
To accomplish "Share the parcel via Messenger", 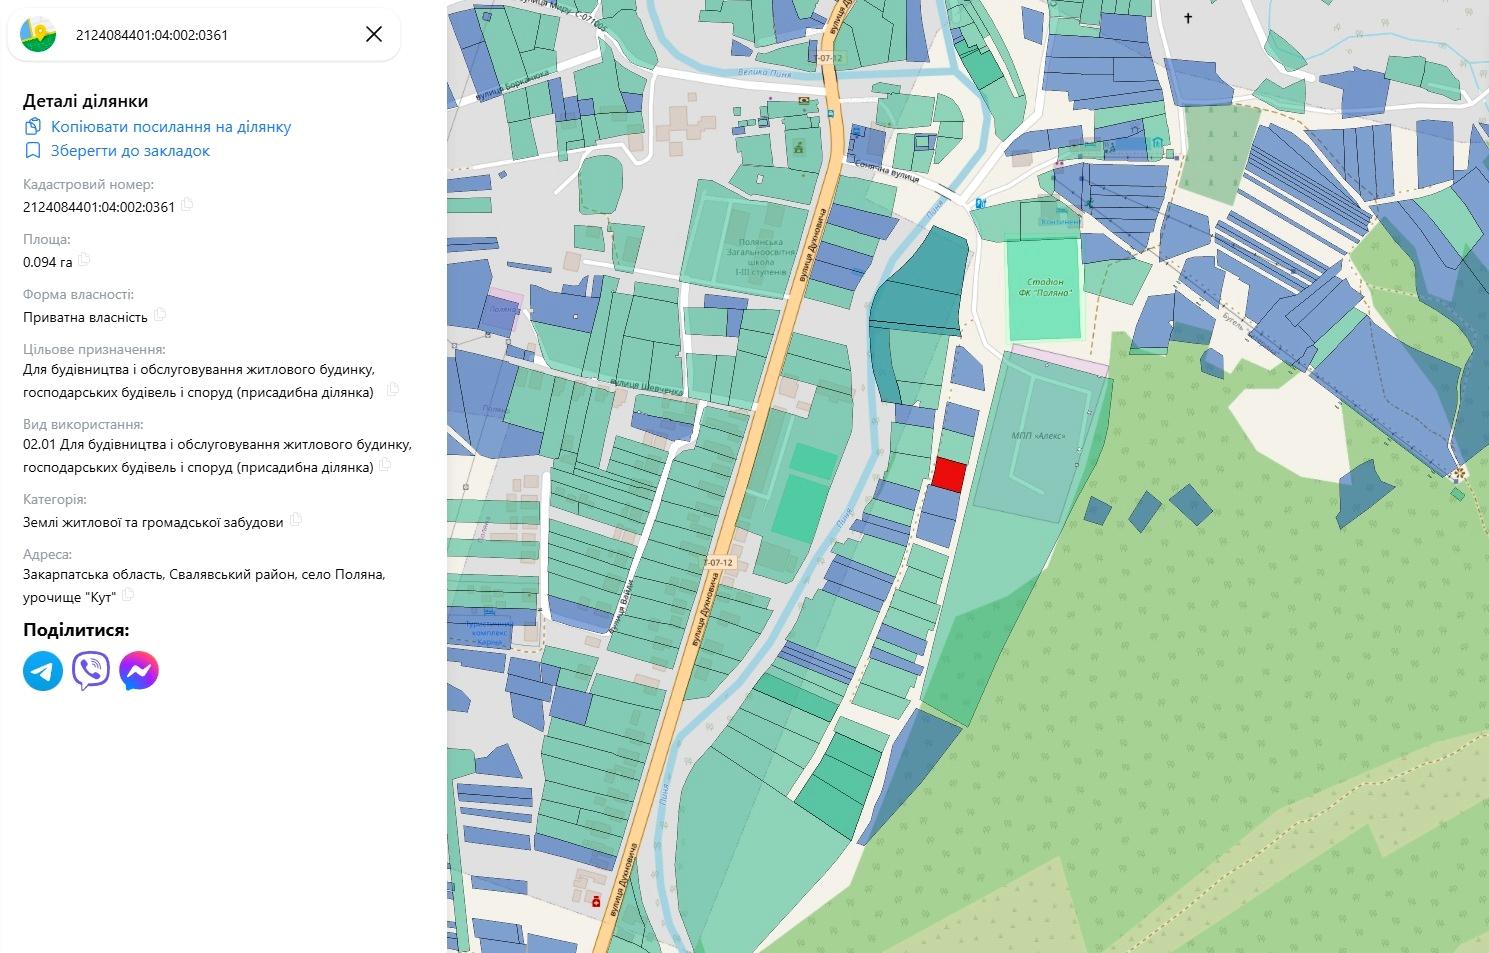I will pos(139,671).
